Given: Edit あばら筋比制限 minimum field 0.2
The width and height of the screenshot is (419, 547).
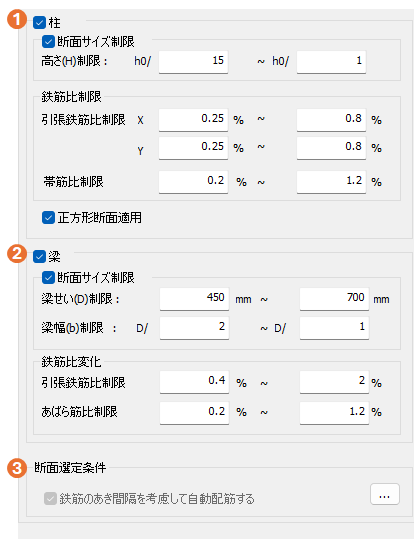Looking at the screenshot, I should [x=194, y=413].
